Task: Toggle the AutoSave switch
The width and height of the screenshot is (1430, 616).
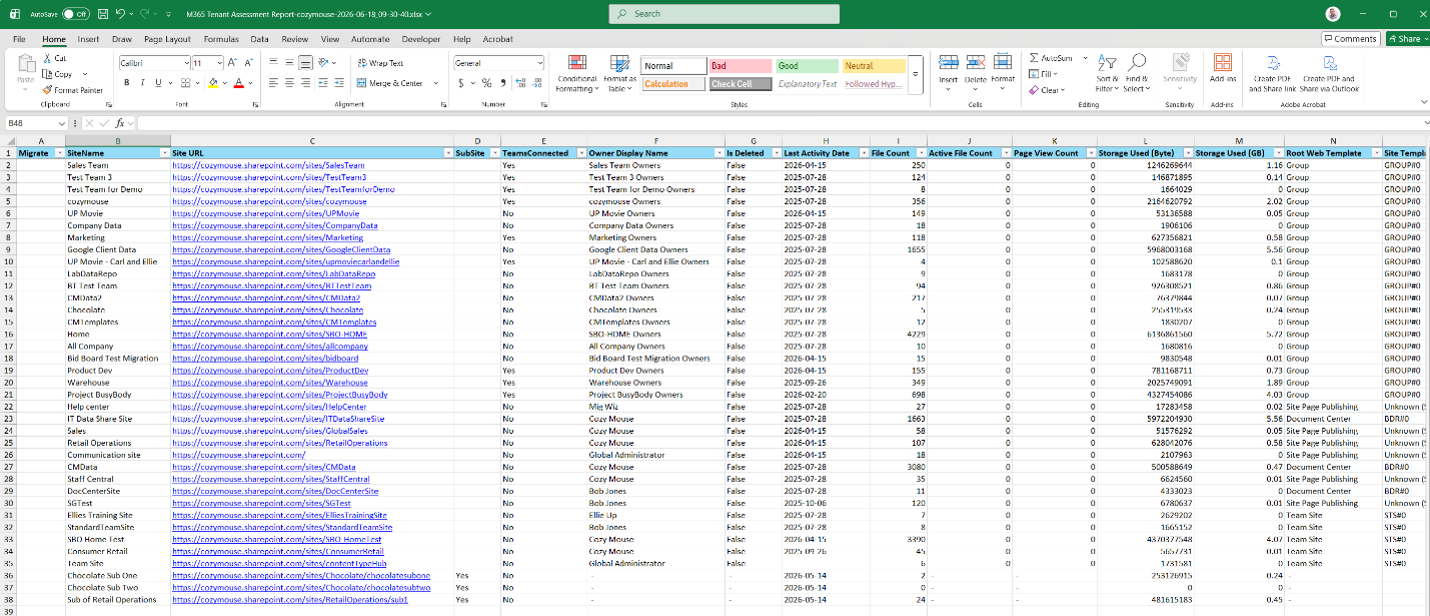Action: (75, 14)
